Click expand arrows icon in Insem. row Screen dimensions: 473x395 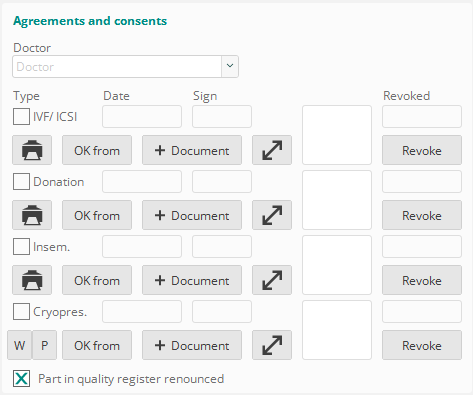pos(272,280)
